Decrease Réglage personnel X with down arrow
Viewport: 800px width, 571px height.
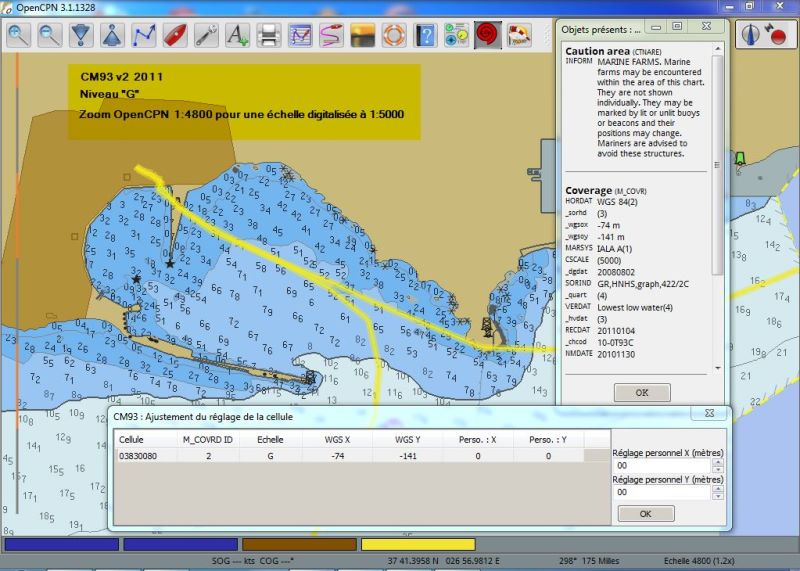(x=718, y=469)
